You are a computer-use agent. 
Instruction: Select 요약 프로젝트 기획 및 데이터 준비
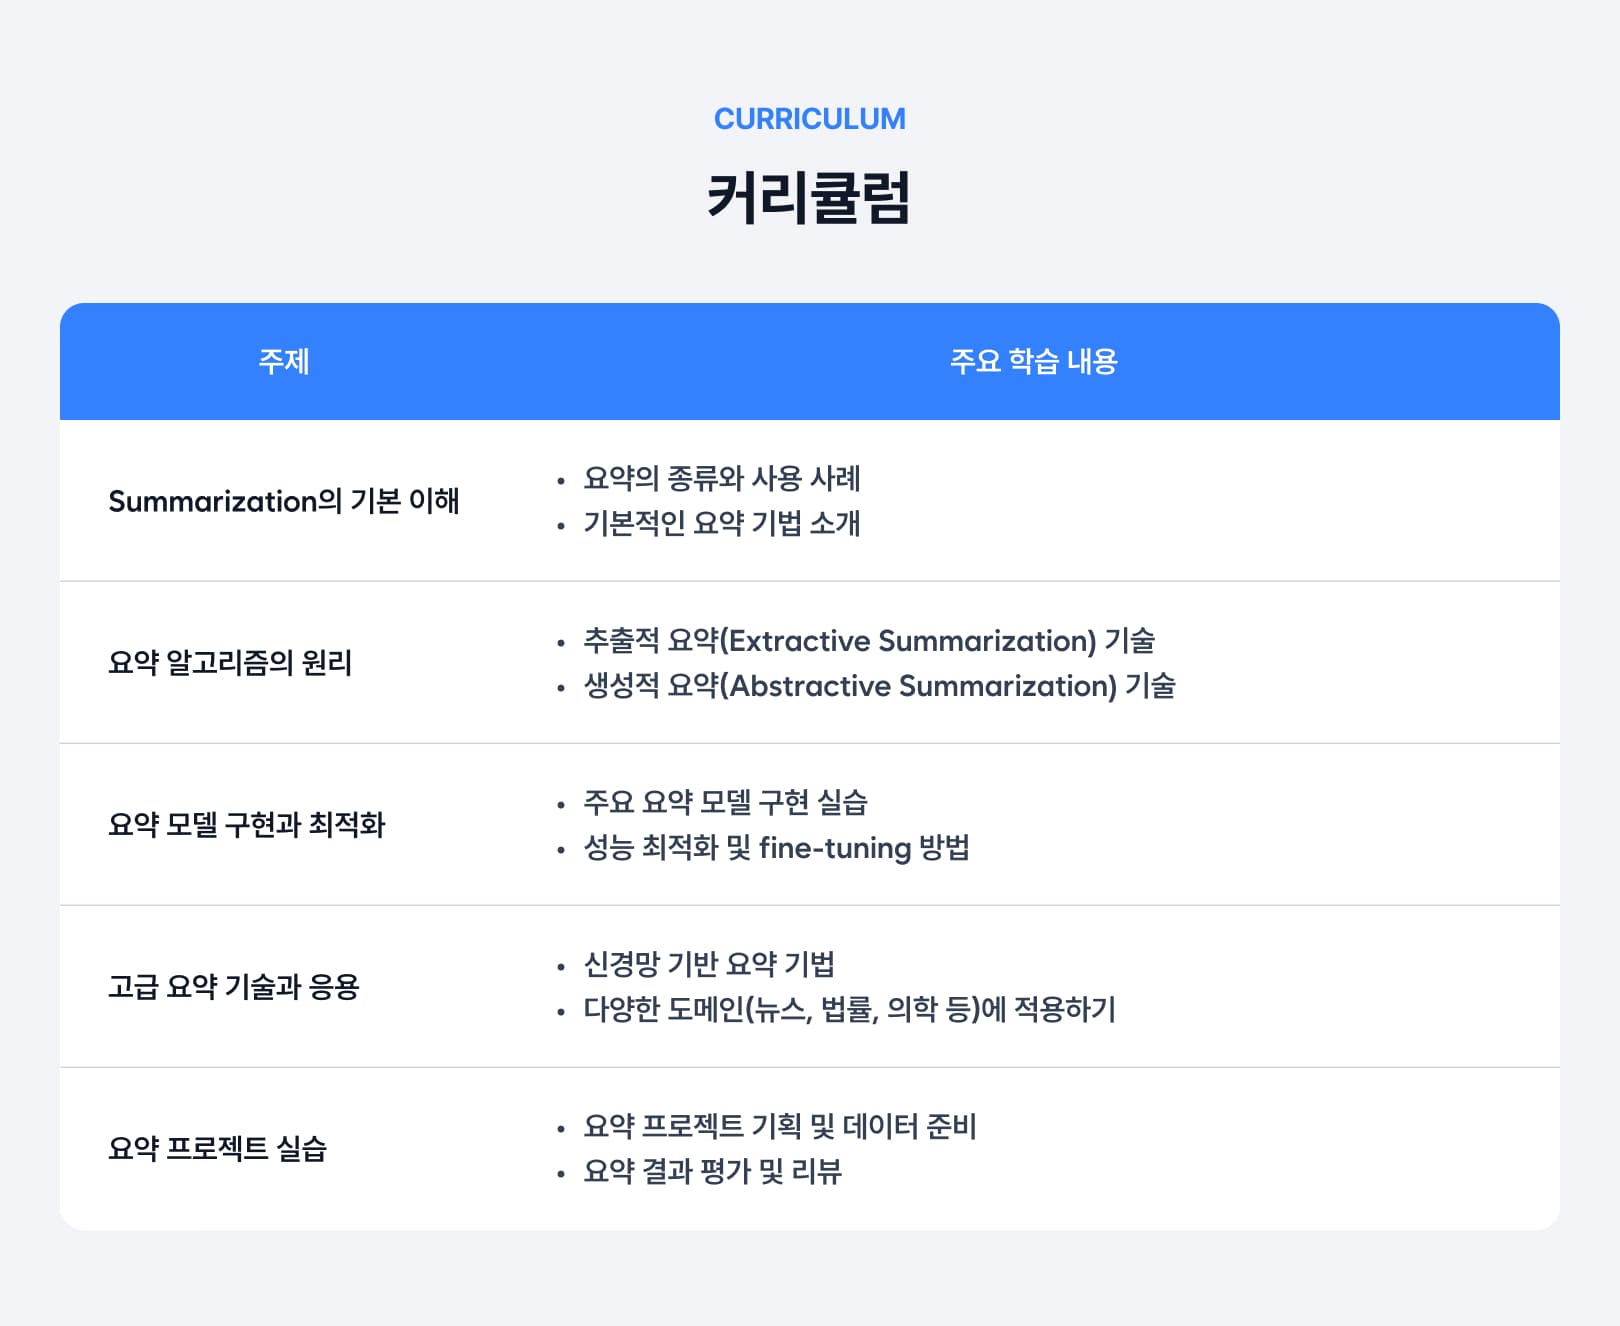[780, 1126]
